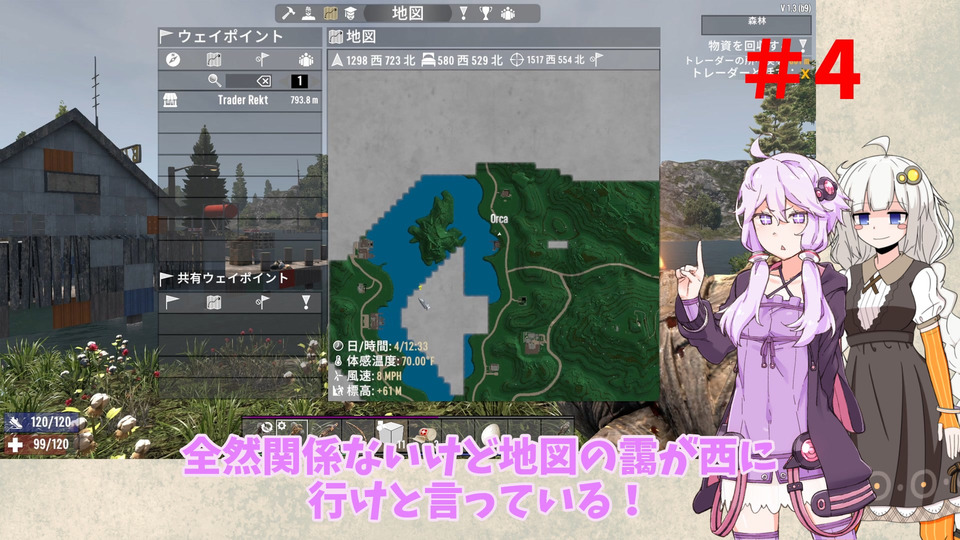Click the island in the middle of the lake
960x540 pixels.
[436, 227]
